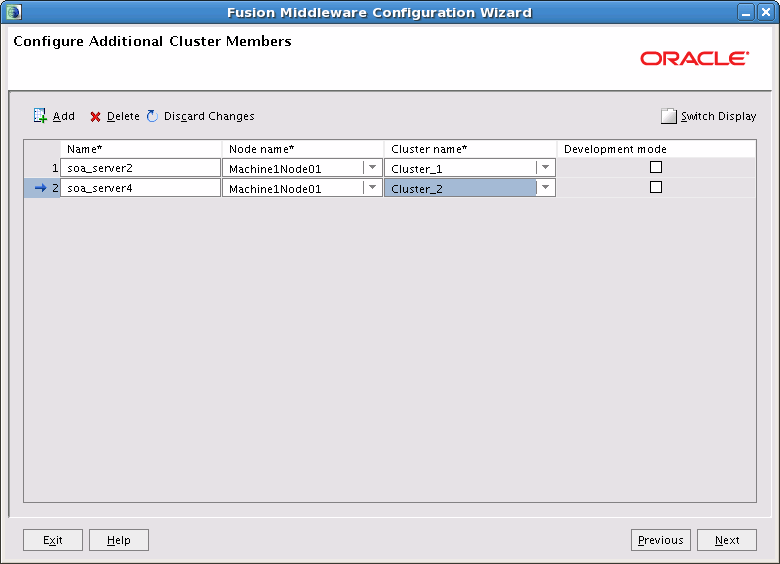The height and width of the screenshot is (564, 780).
Task: Edit the soa_server4 name field
Action: point(140,188)
